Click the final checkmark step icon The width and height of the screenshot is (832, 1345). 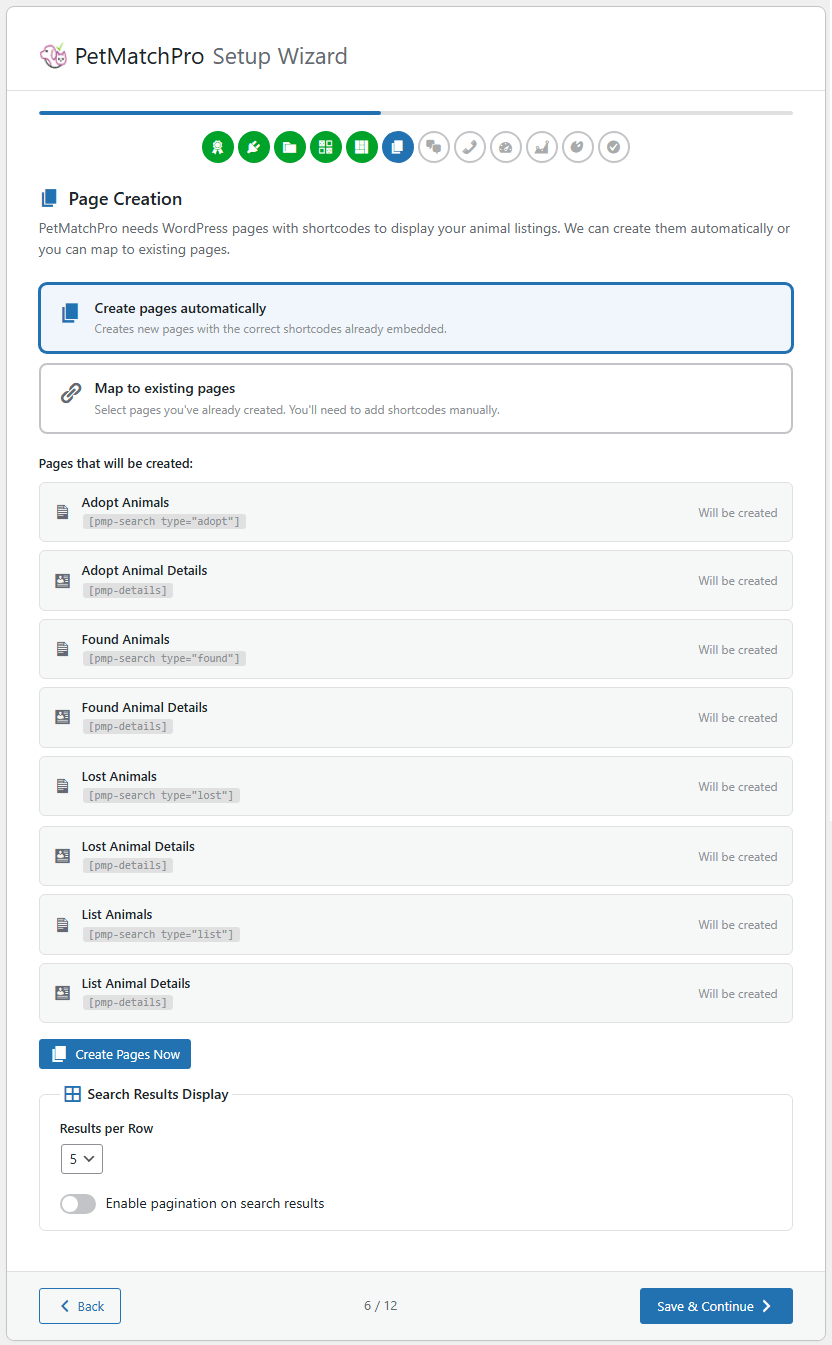(614, 148)
